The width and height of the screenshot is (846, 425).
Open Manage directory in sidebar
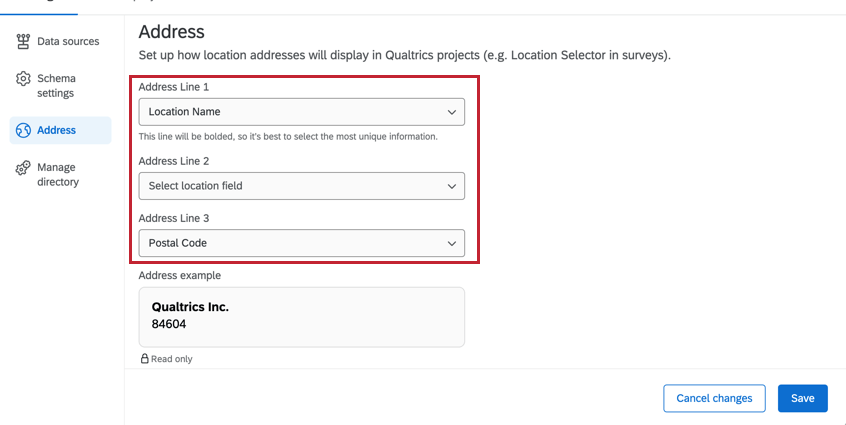pos(58,174)
